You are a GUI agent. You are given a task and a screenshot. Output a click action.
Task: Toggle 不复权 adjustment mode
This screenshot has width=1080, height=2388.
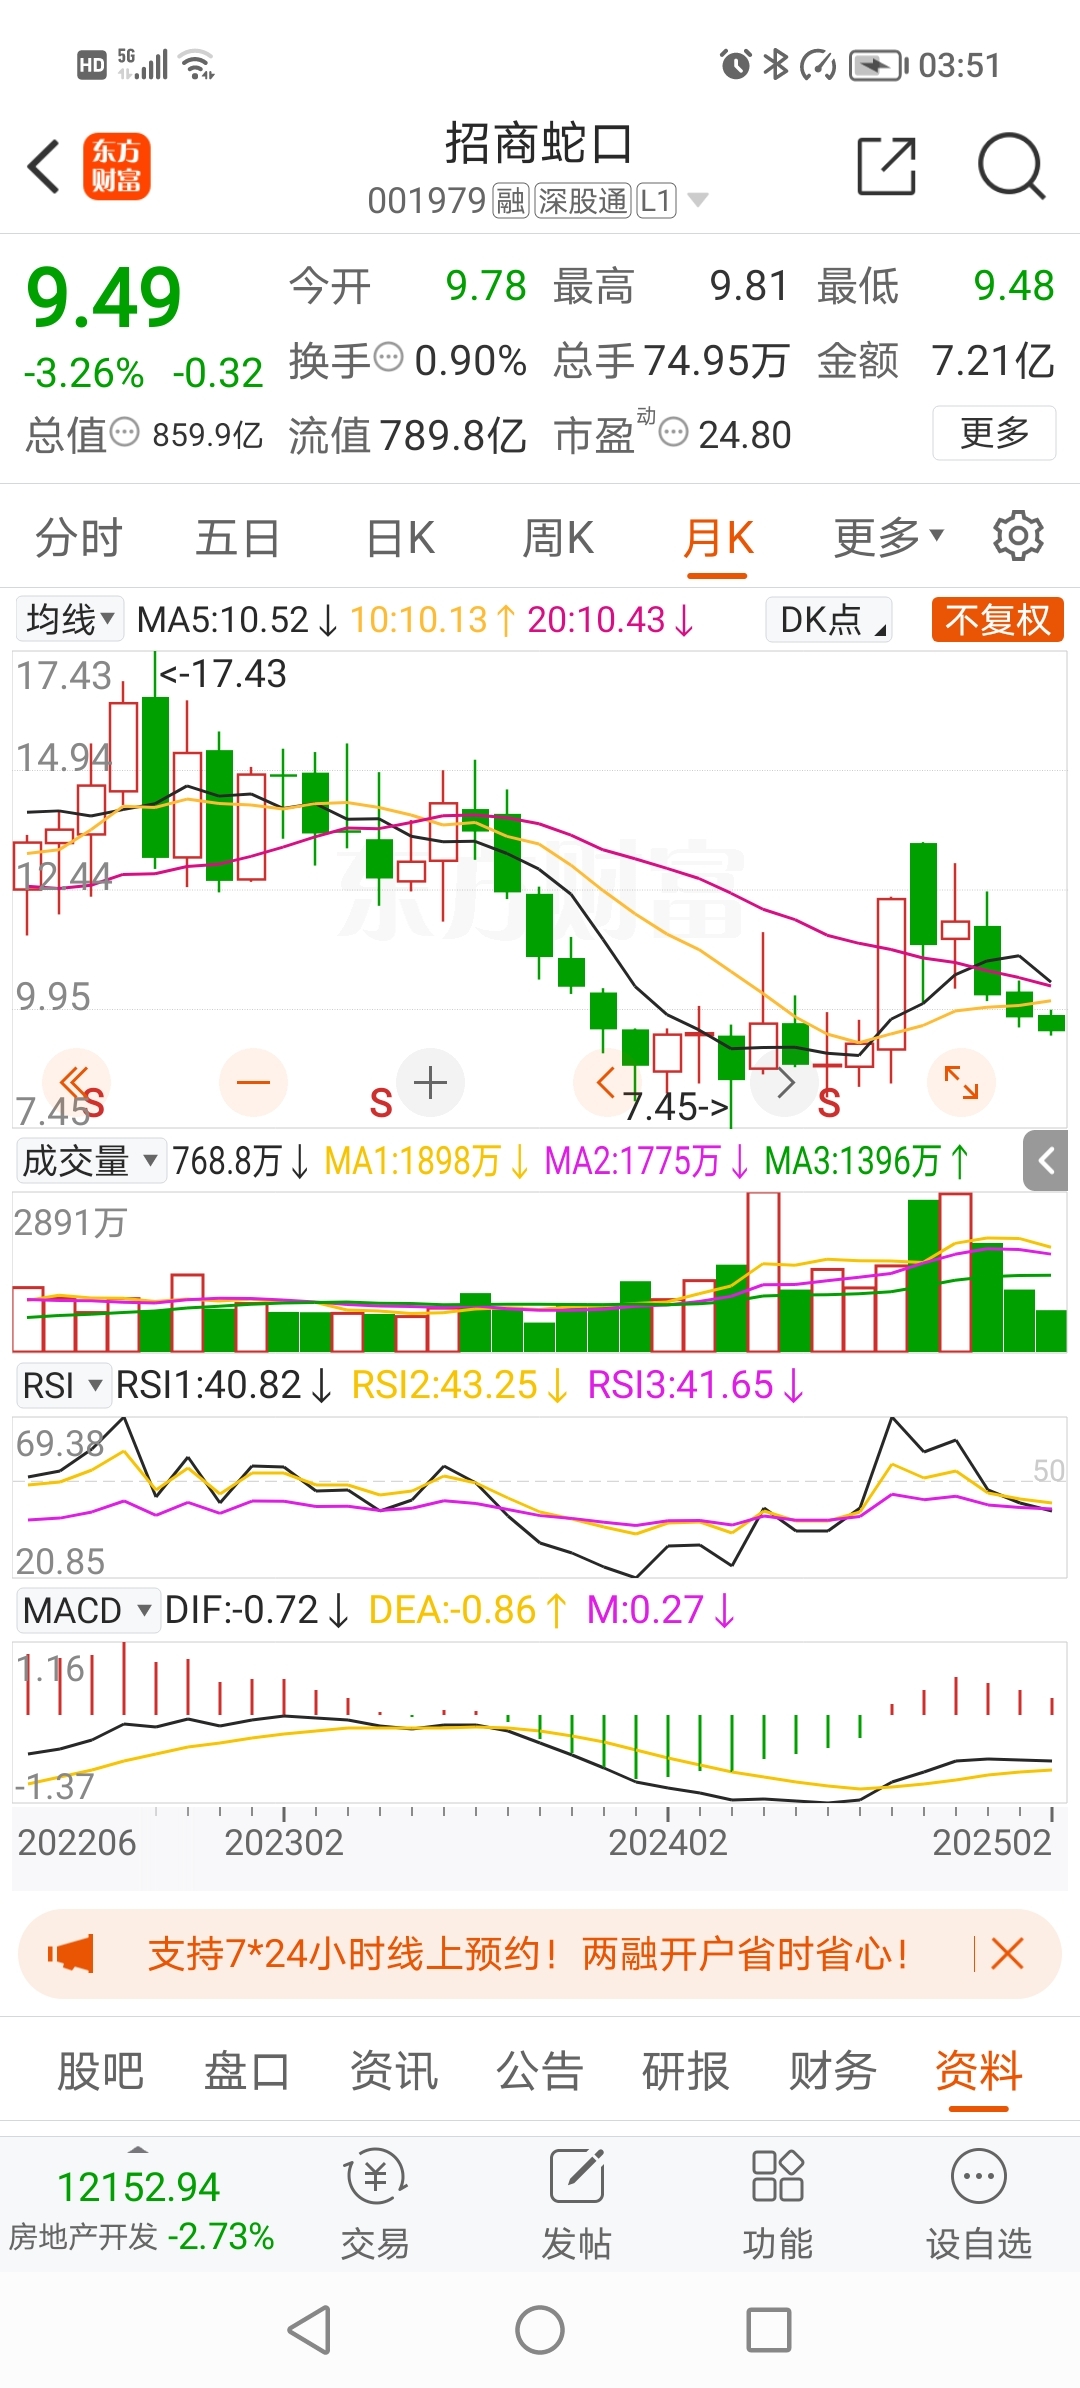997,620
